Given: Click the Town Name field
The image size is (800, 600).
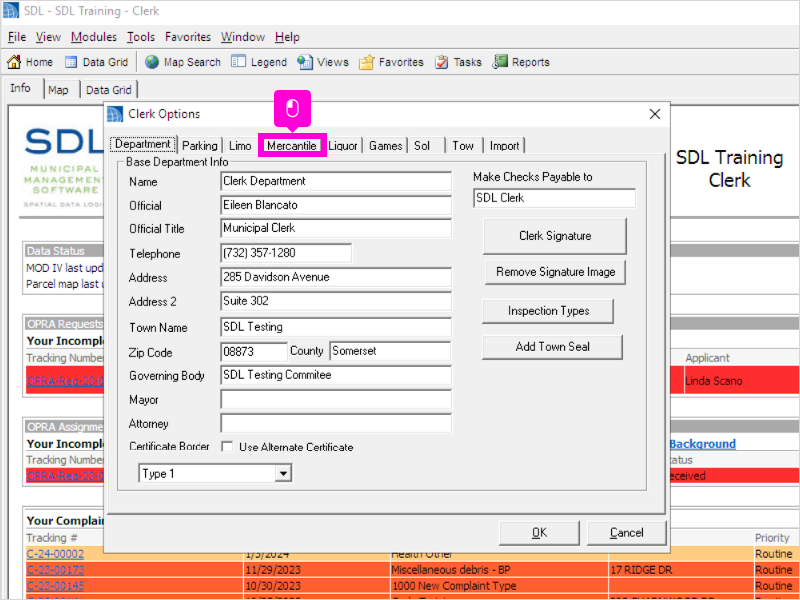Looking at the screenshot, I should coord(336,327).
